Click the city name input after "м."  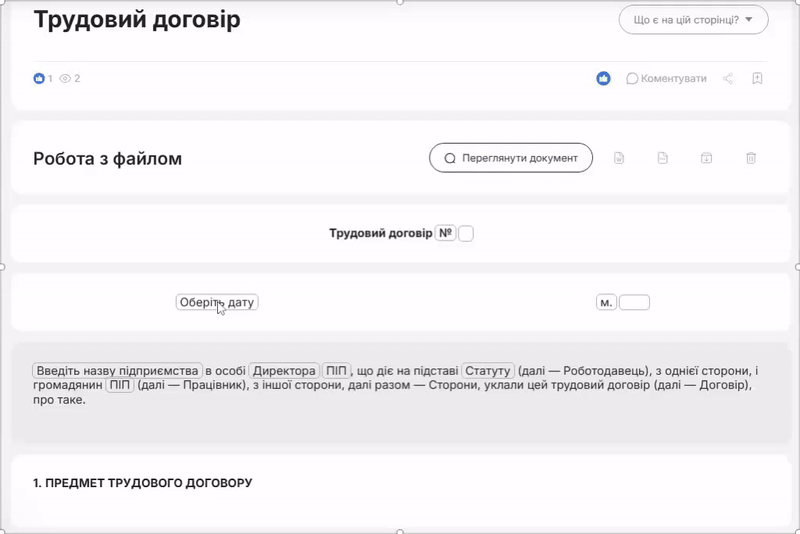(x=634, y=302)
